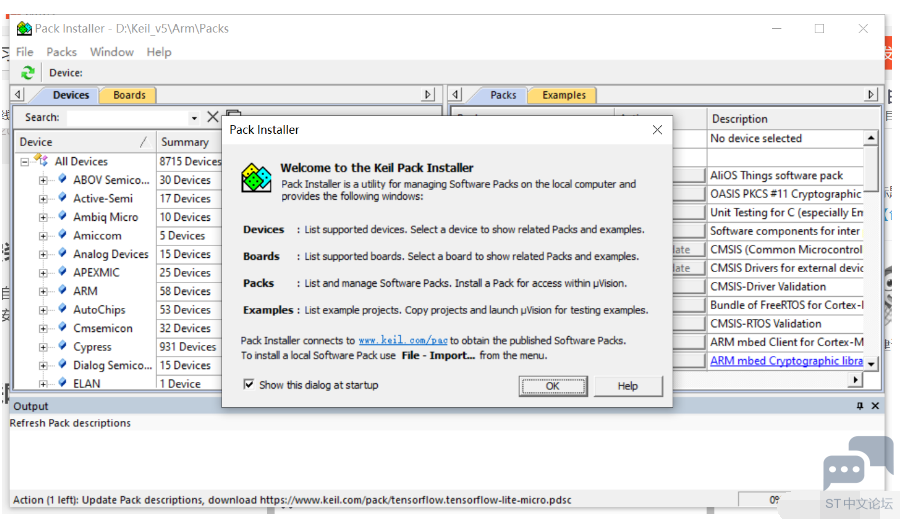The height and width of the screenshot is (519, 902).
Task: Click the All Devices tree root icon
Action: pos(41,160)
